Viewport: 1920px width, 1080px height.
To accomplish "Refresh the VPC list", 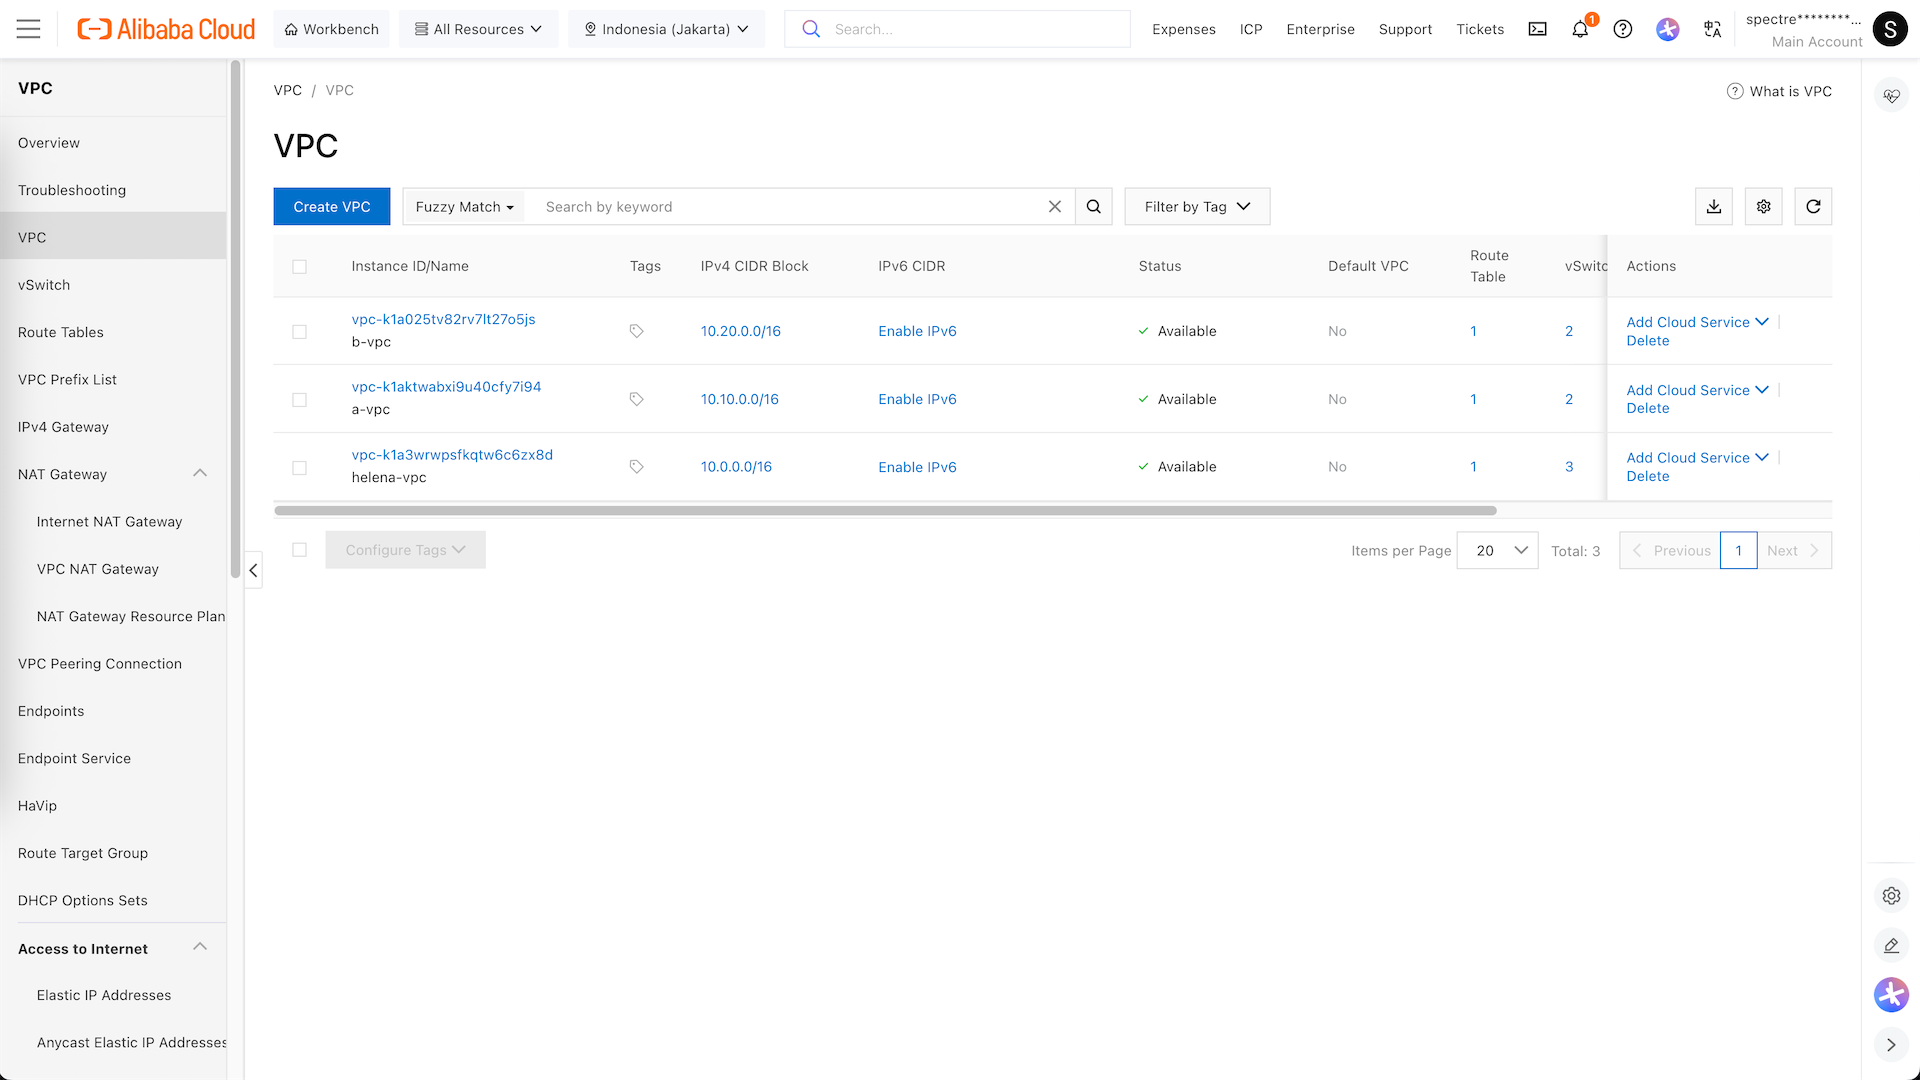I will pyautogui.click(x=1812, y=207).
